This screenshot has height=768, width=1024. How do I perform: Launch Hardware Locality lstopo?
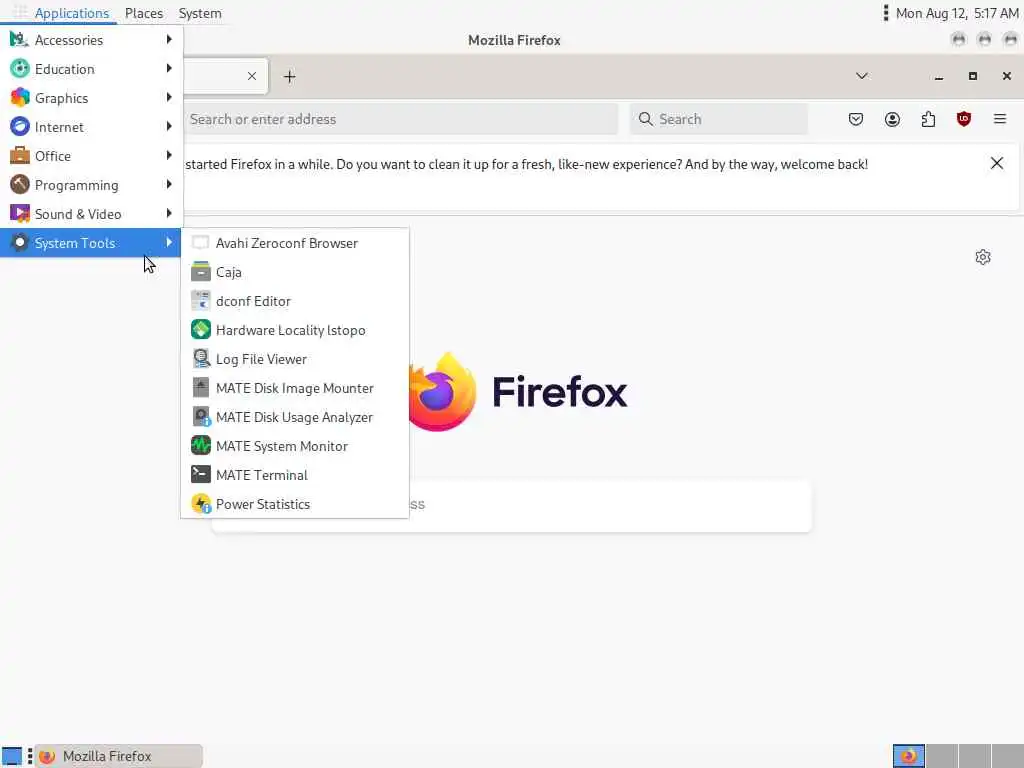point(295,330)
